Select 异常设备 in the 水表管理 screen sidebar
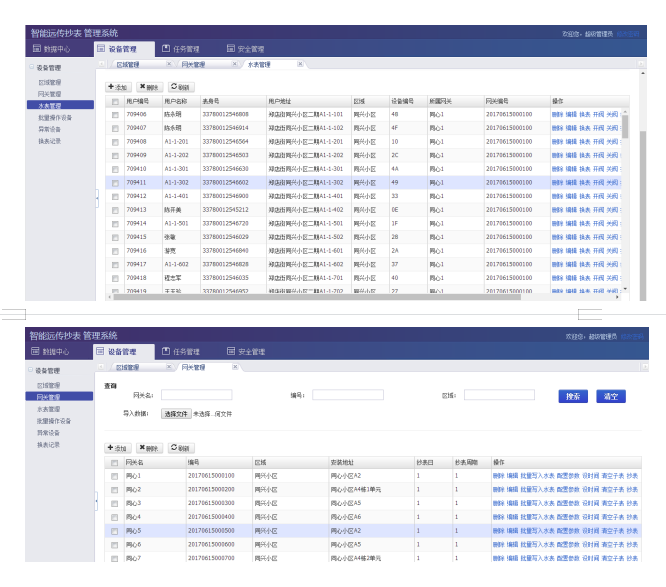 (x=49, y=129)
